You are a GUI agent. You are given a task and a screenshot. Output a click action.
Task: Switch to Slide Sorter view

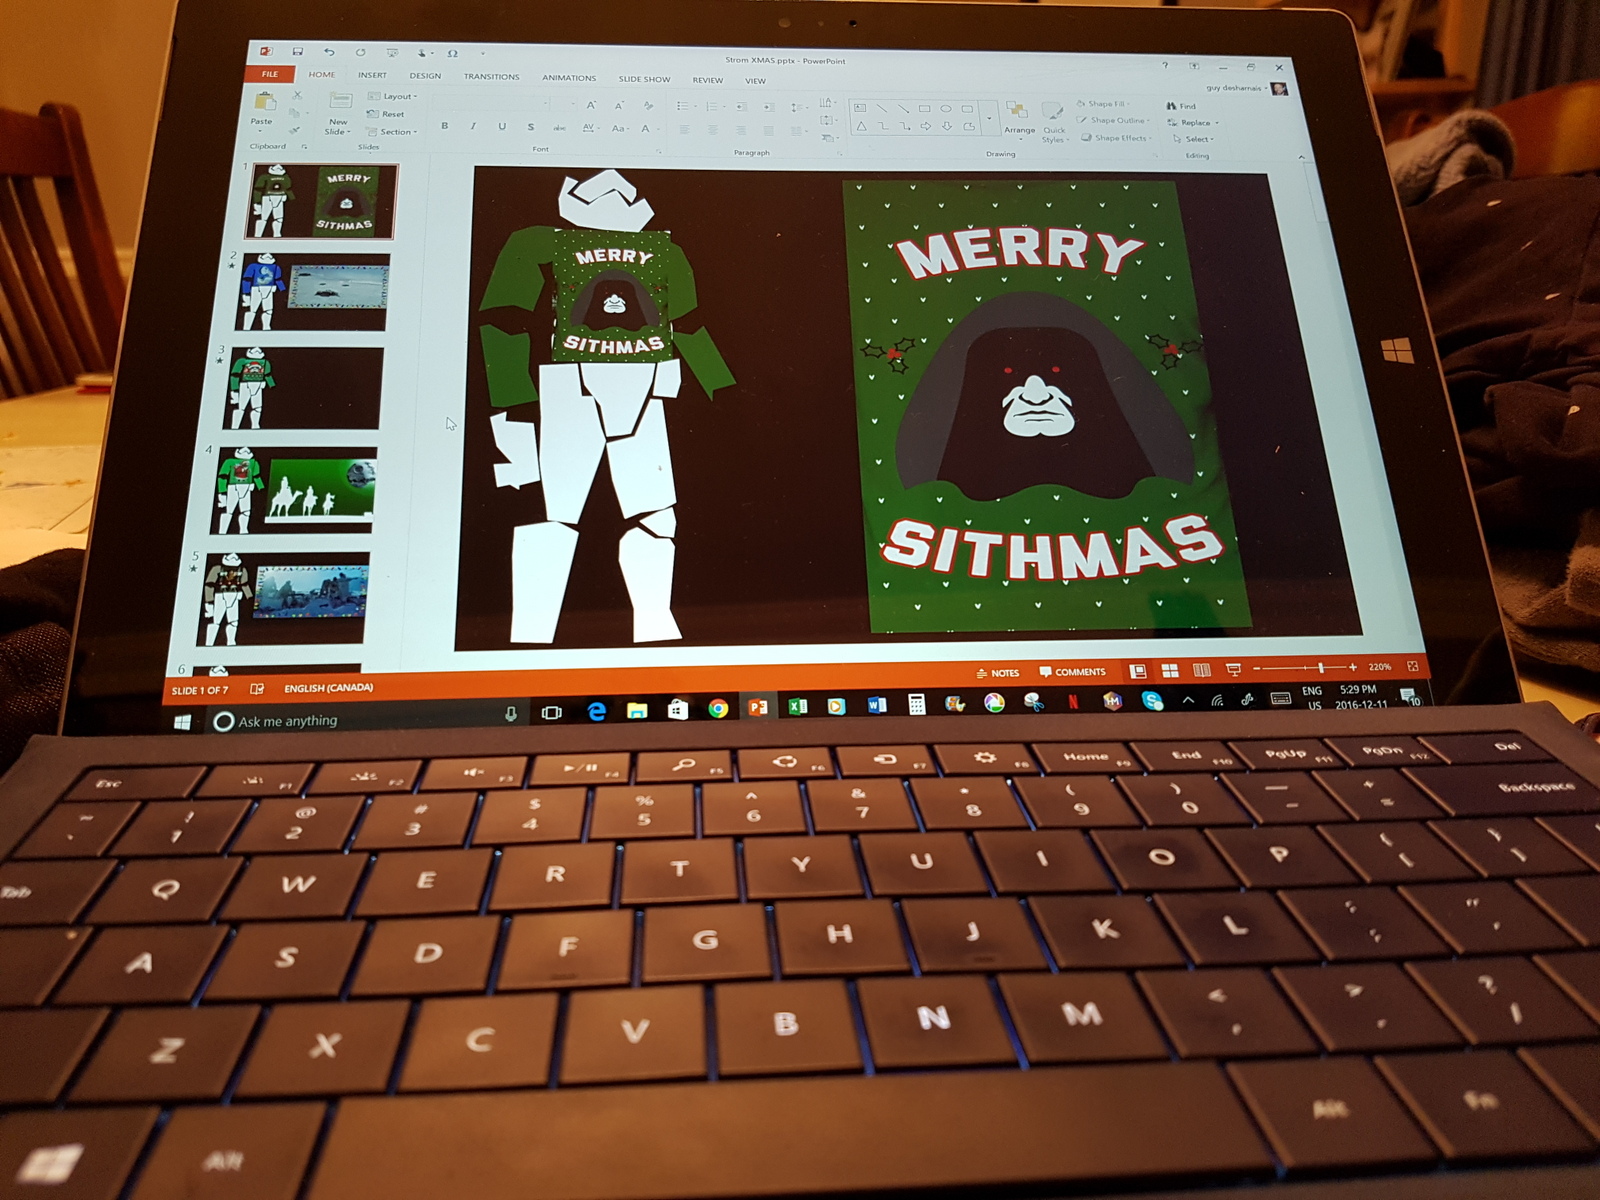[x=1169, y=670]
